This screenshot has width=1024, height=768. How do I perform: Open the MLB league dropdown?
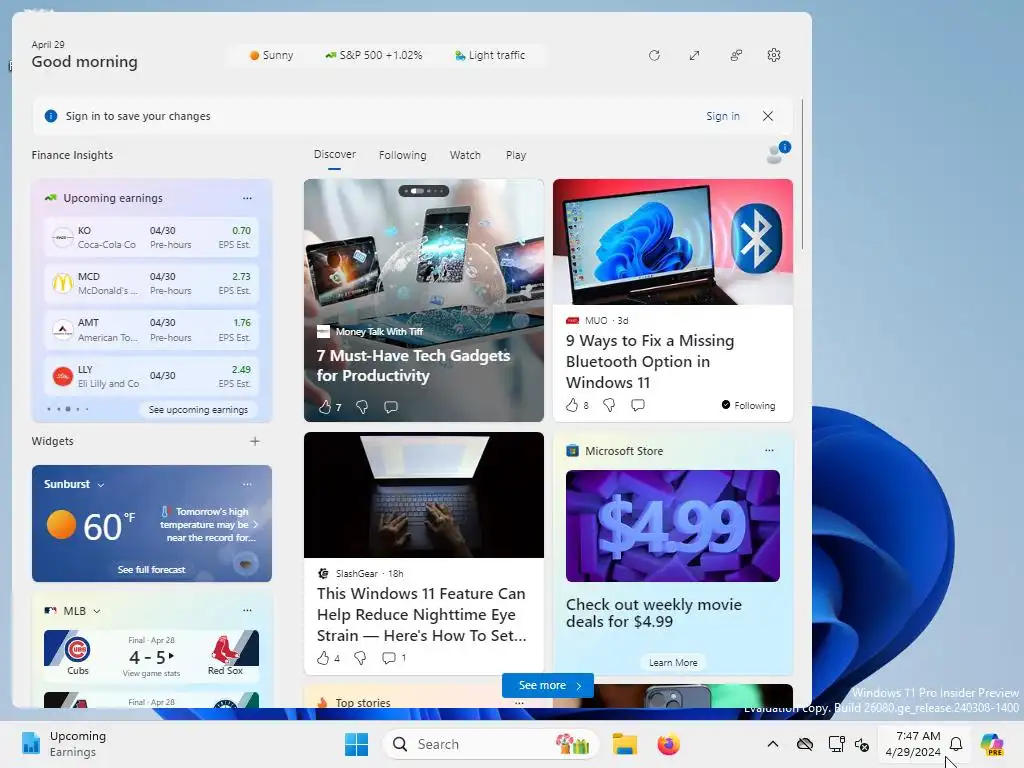[97, 611]
